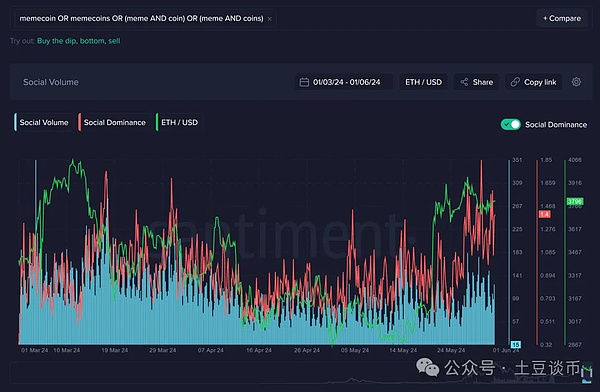Click the memecoin search query field

click(x=145, y=18)
